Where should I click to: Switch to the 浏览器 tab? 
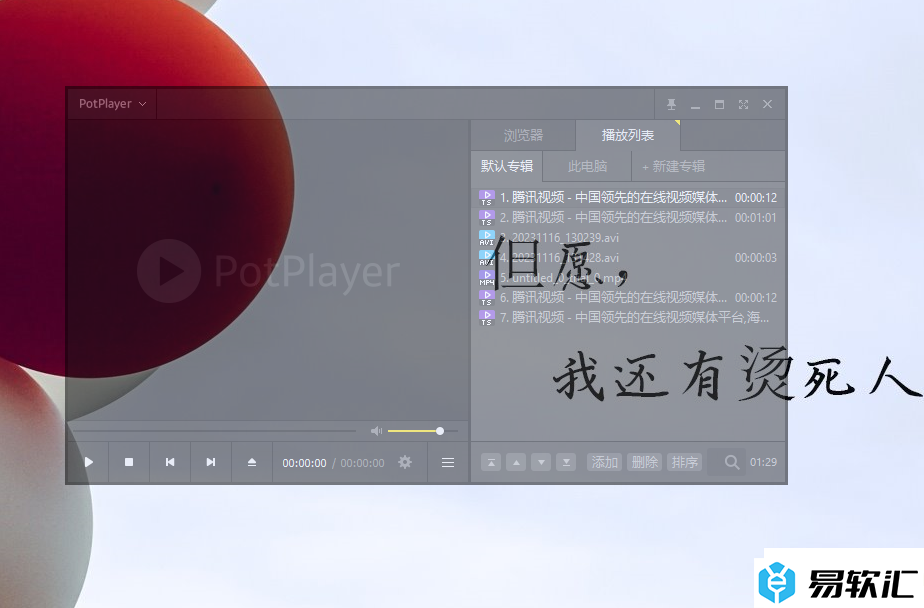[x=523, y=136]
